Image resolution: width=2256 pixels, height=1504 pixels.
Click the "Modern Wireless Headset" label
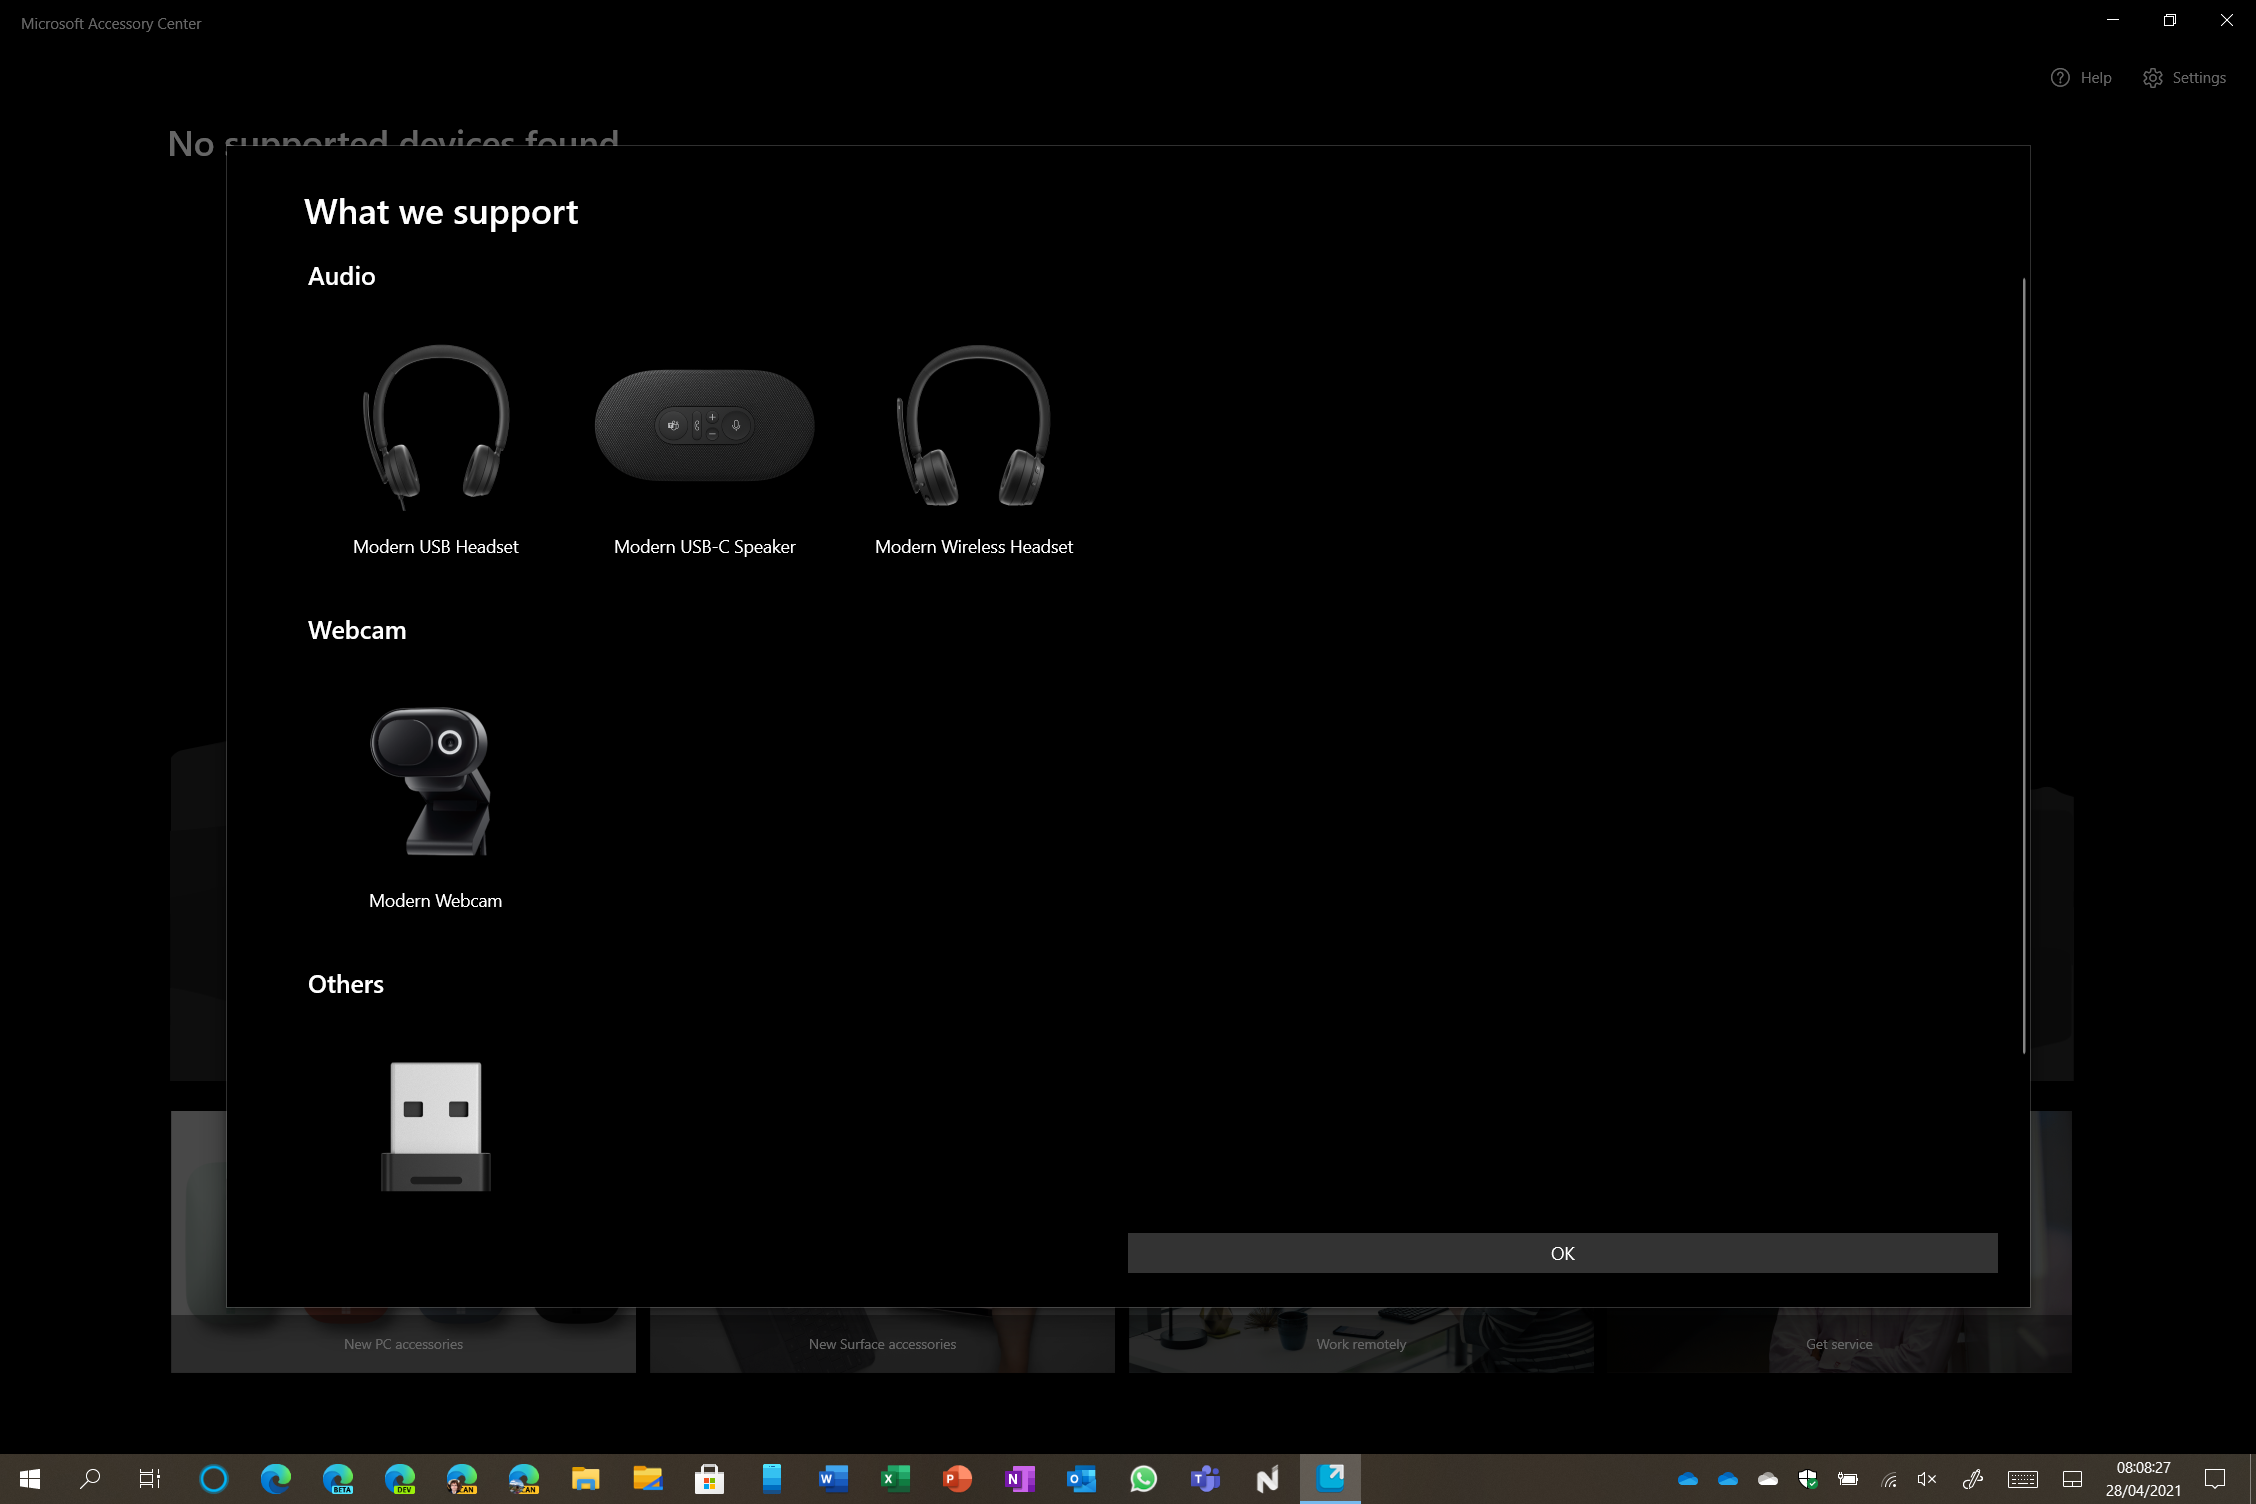coord(974,547)
